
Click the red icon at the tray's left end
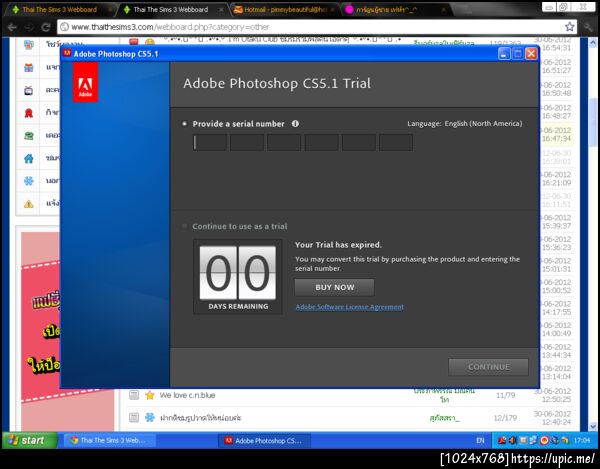(x=502, y=440)
